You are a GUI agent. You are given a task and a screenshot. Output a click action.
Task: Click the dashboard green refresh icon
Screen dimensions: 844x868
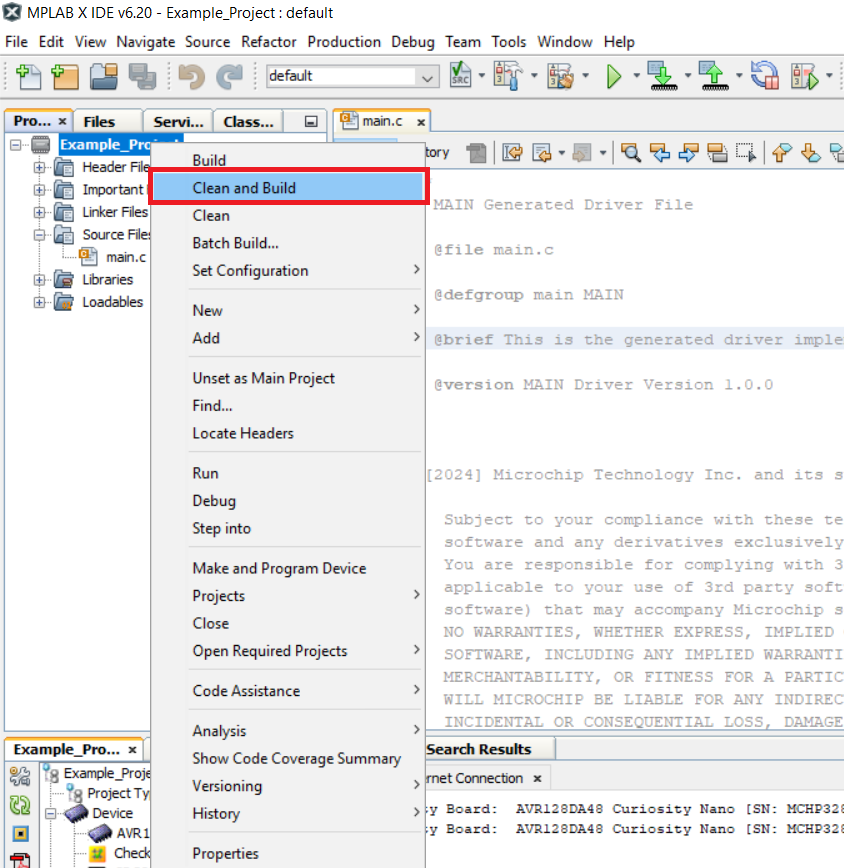[x=20, y=804]
